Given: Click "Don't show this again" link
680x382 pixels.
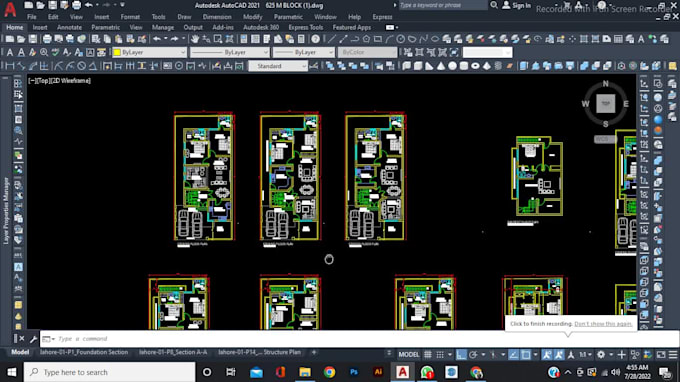Looking at the screenshot, I should (603, 324).
